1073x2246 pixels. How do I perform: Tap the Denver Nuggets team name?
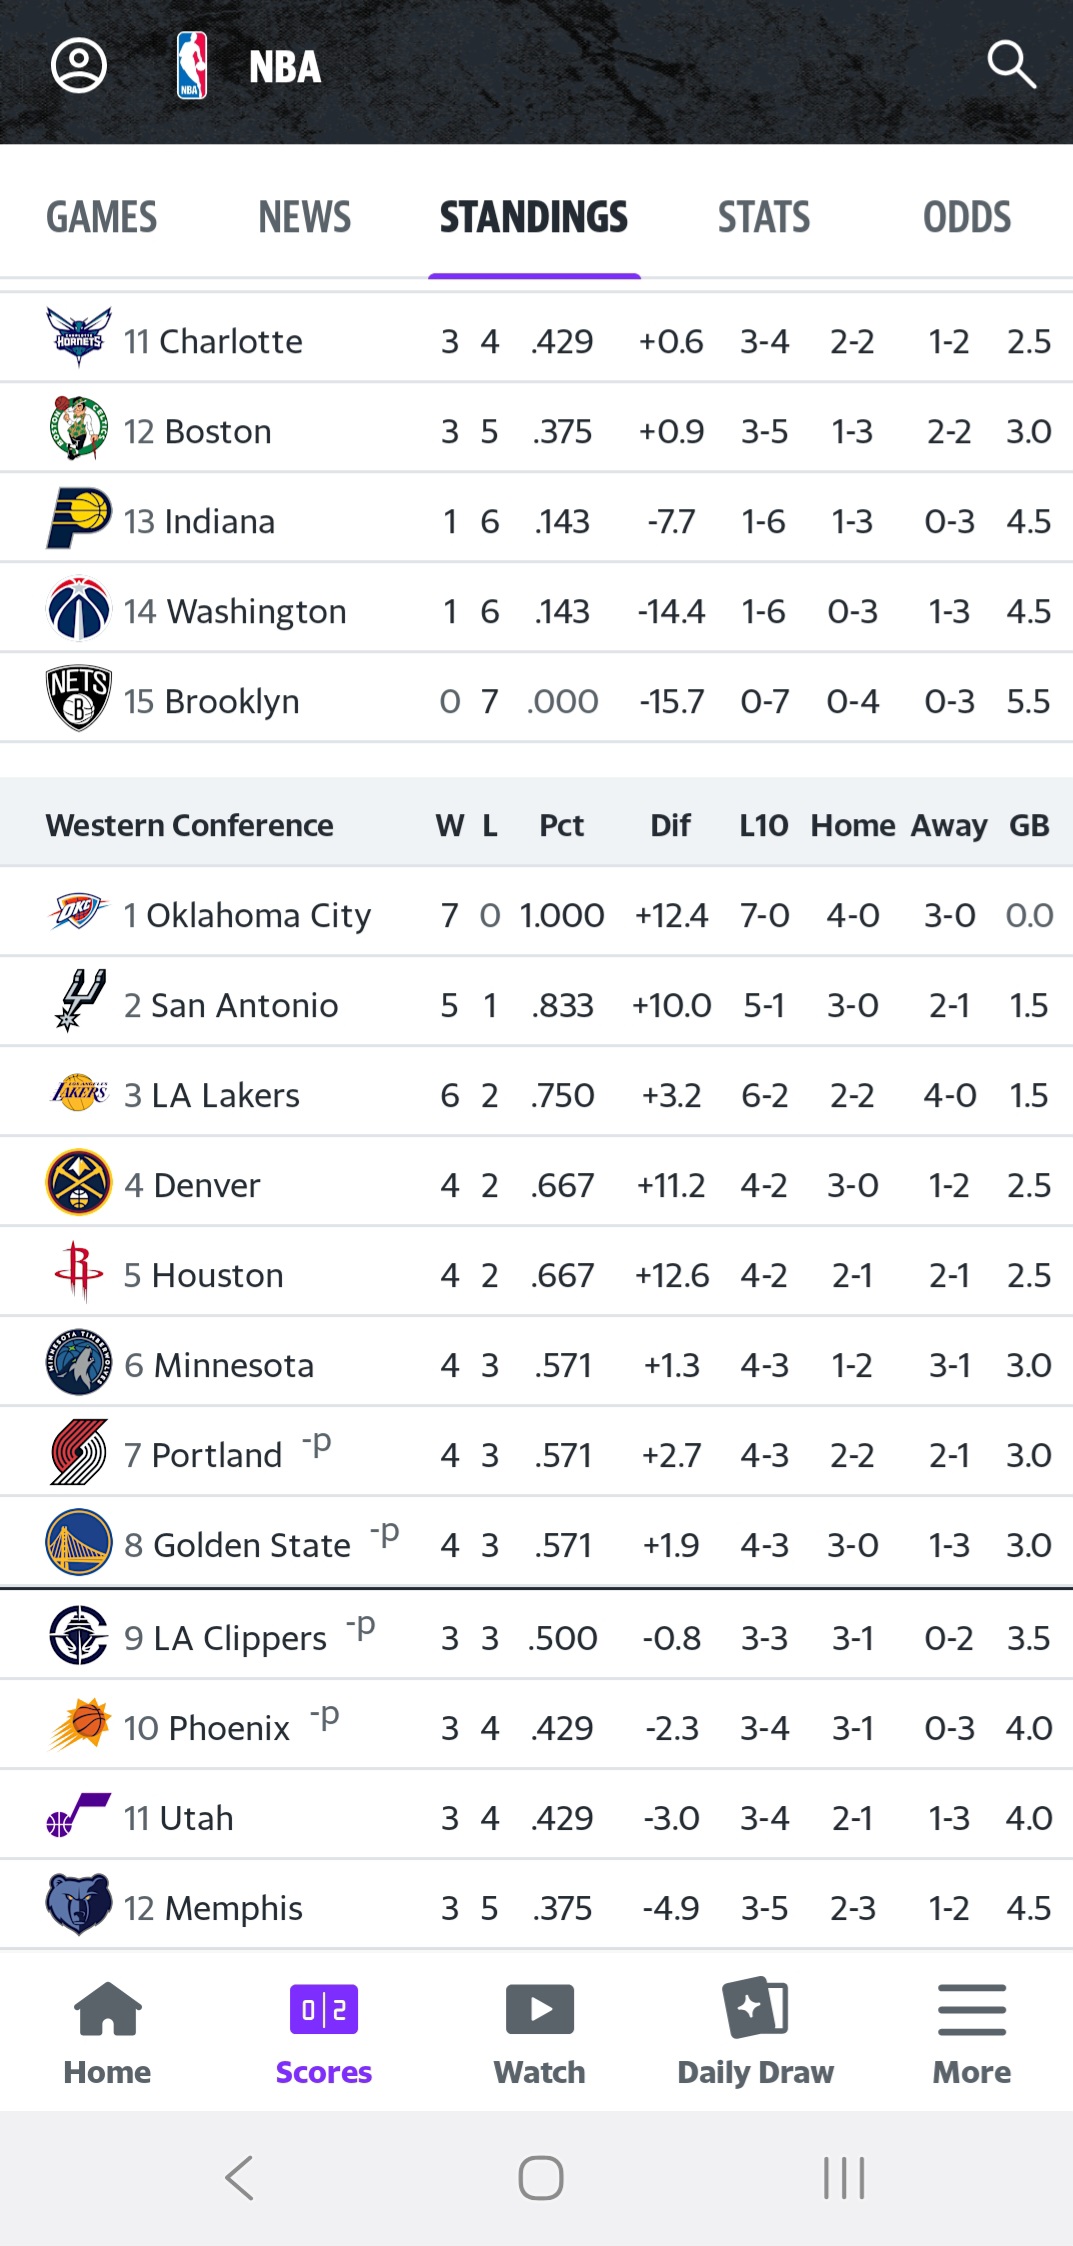point(206,1185)
